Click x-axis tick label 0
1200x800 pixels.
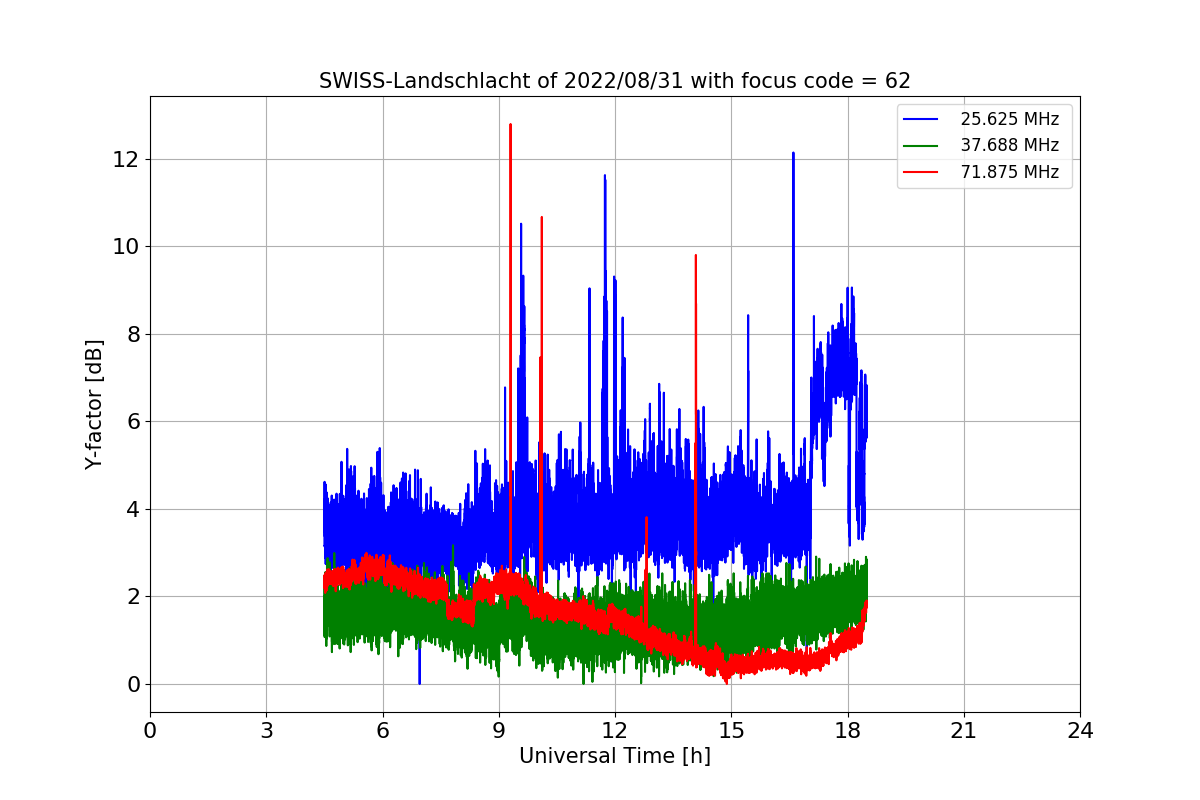coord(150,731)
